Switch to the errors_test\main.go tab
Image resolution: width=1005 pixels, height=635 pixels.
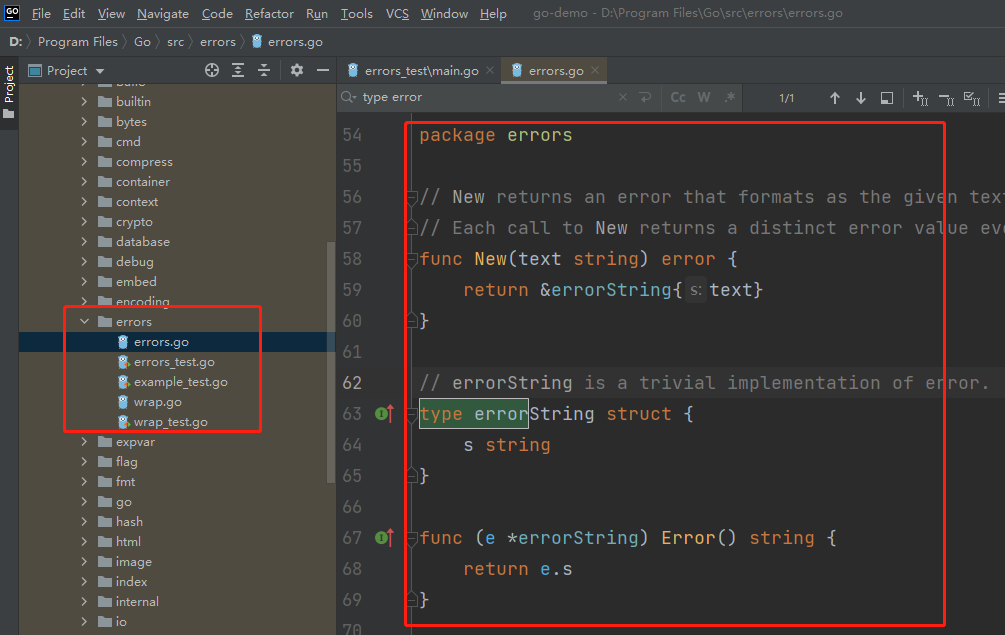[420, 70]
